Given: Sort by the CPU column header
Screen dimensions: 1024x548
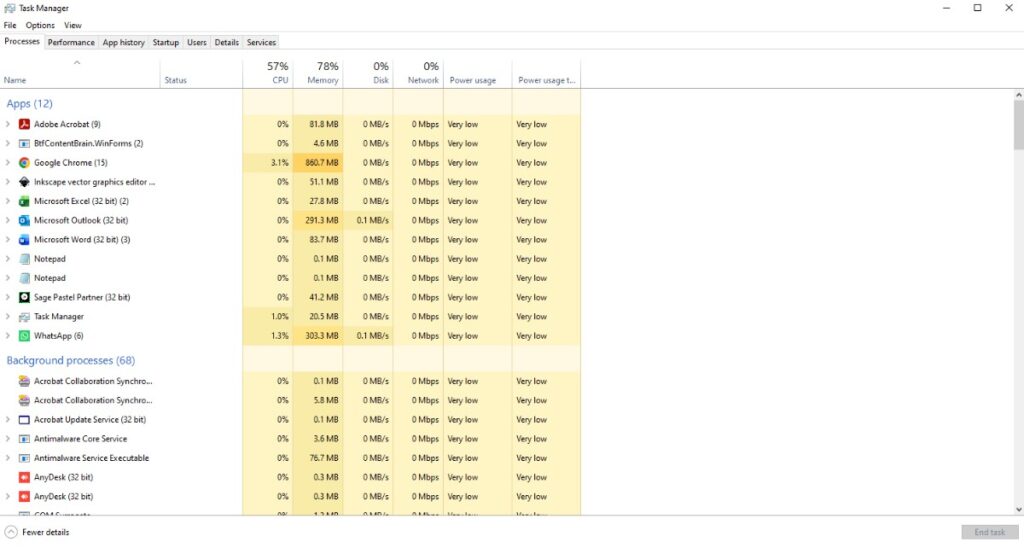Looking at the screenshot, I should [268, 73].
